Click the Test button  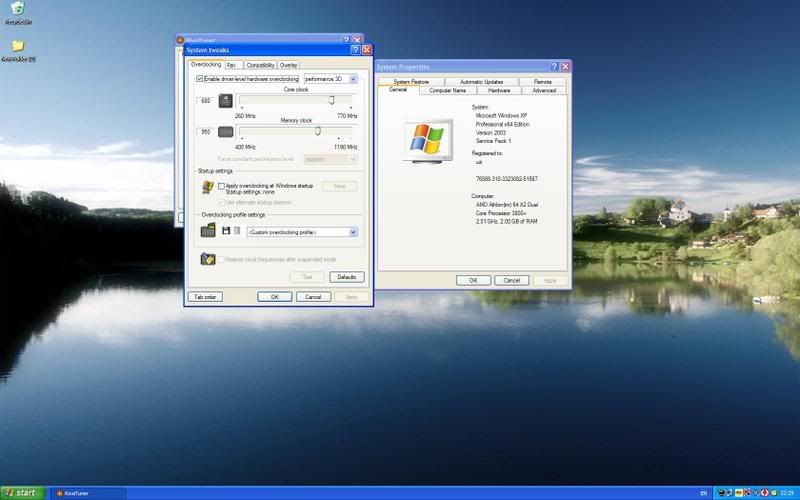pos(307,277)
